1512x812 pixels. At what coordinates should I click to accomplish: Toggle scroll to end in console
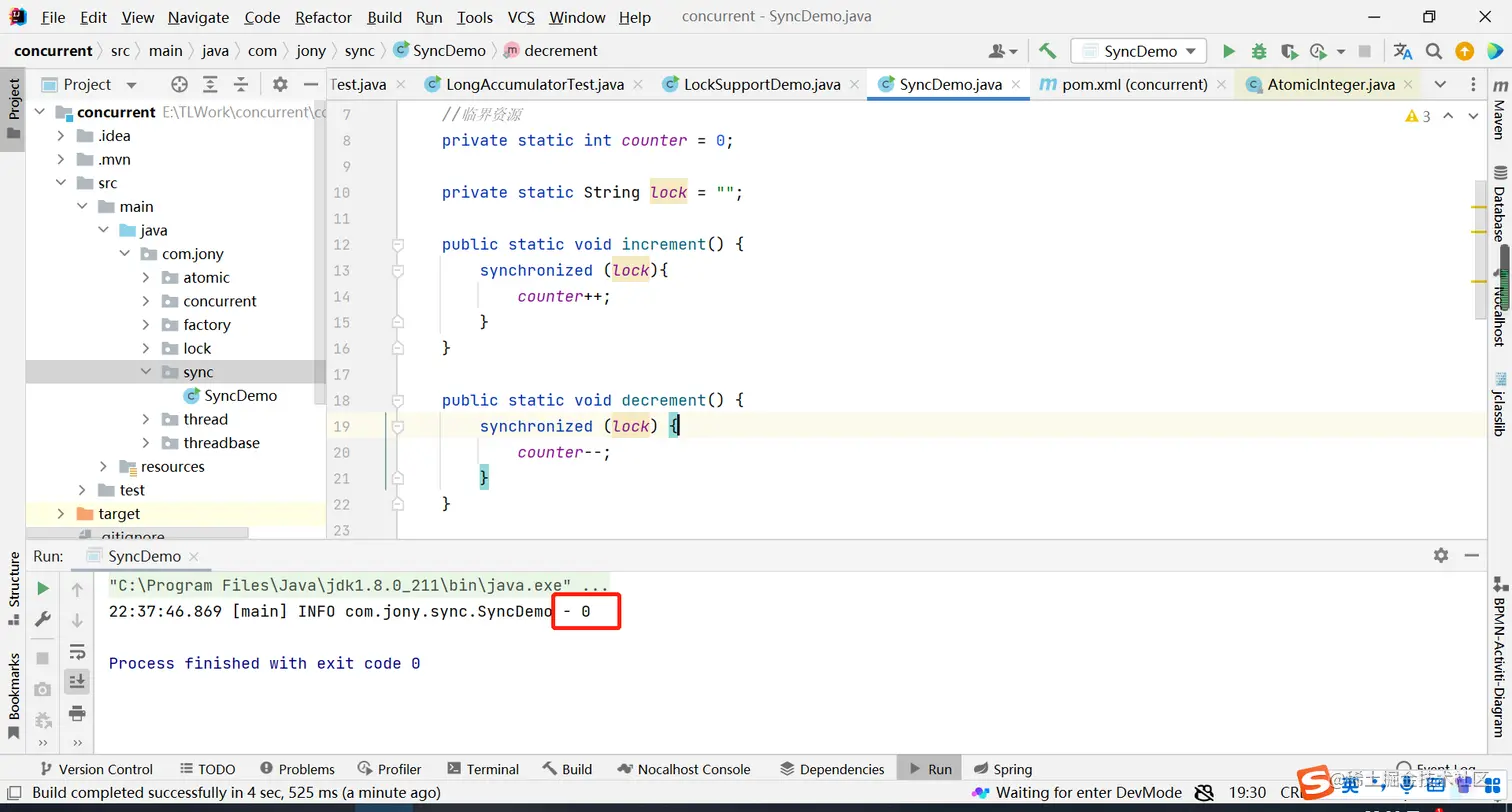77,682
